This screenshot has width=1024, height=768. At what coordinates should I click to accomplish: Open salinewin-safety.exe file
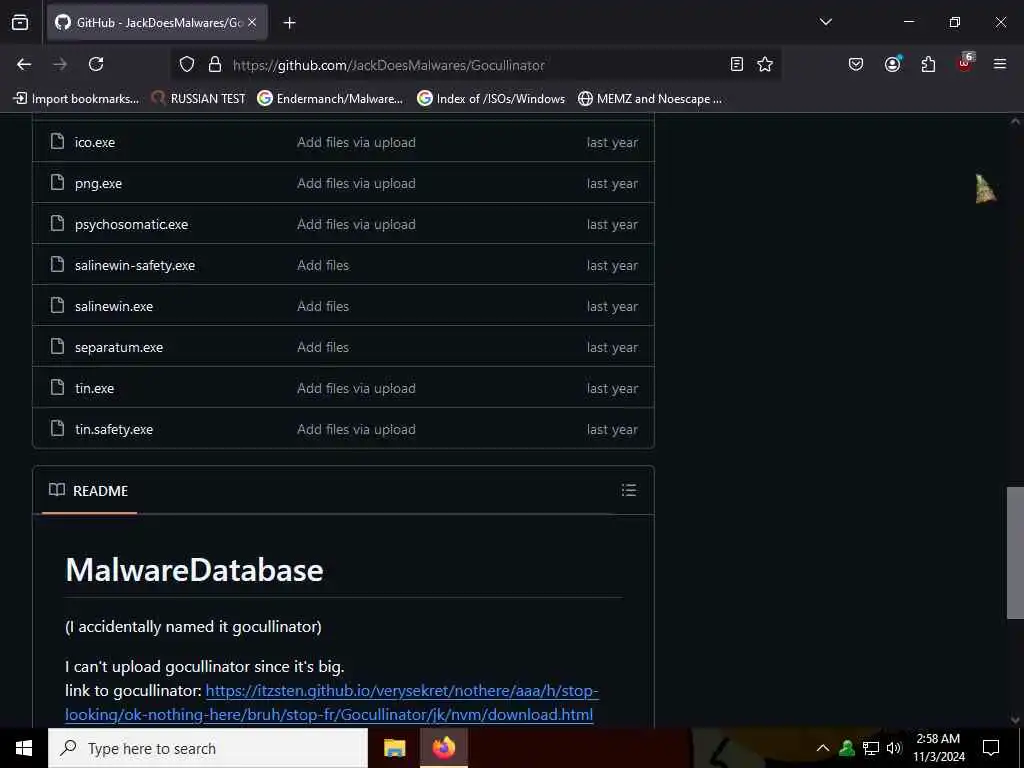[x=135, y=266]
